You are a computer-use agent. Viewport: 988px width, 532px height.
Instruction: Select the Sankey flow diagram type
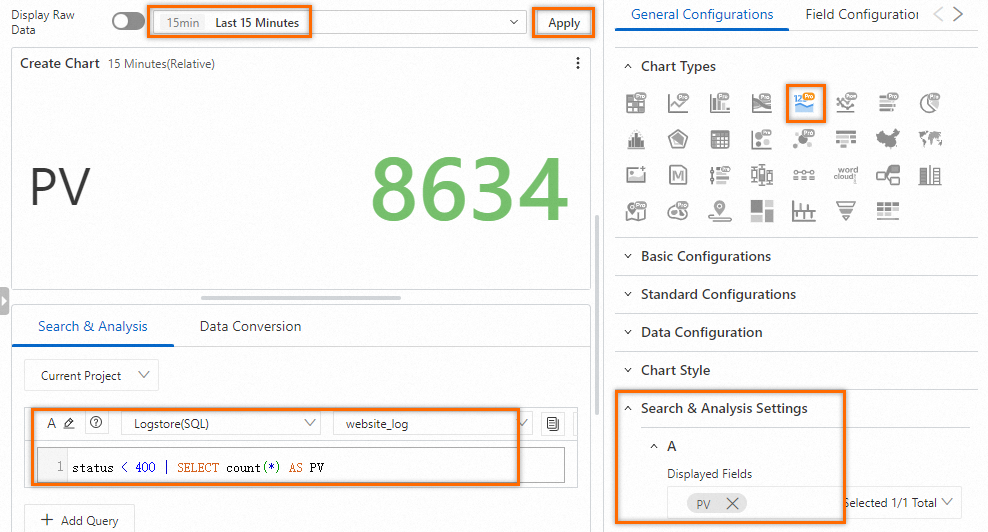click(x=888, y=175)
